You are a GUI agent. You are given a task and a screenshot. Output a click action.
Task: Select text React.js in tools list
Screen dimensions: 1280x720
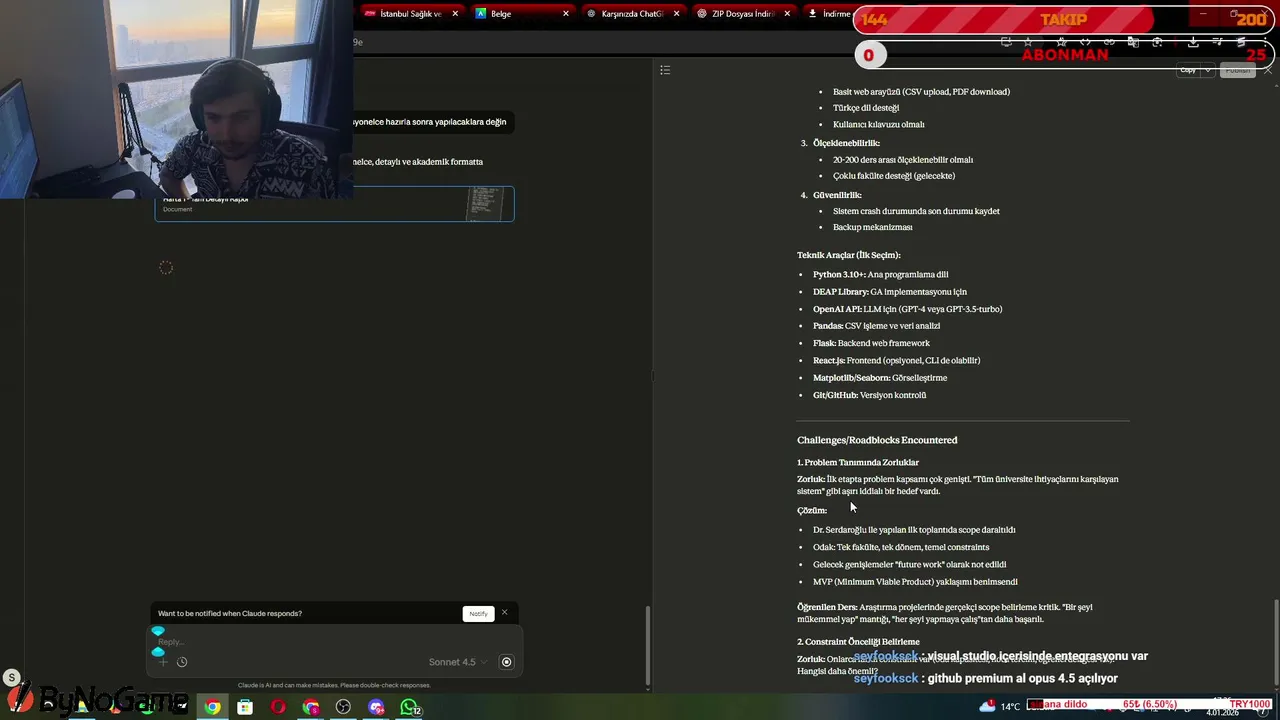[828, 360]
